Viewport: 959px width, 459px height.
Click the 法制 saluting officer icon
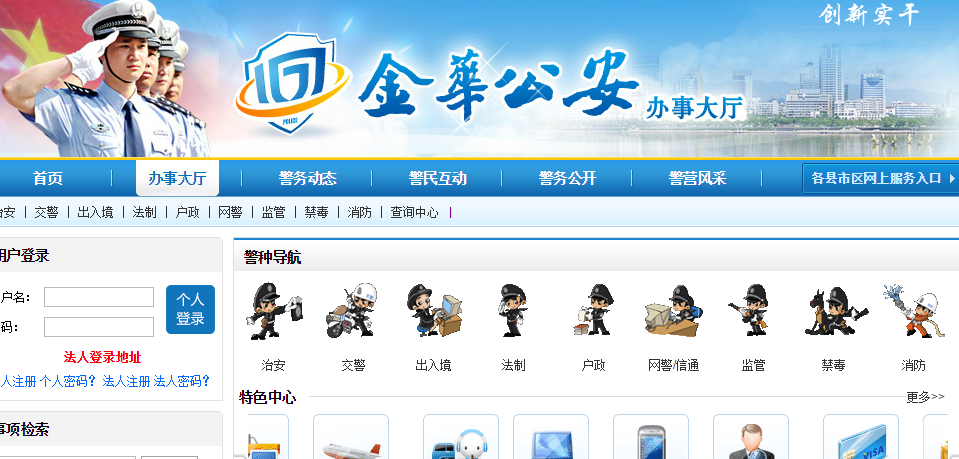click(513, 310)
